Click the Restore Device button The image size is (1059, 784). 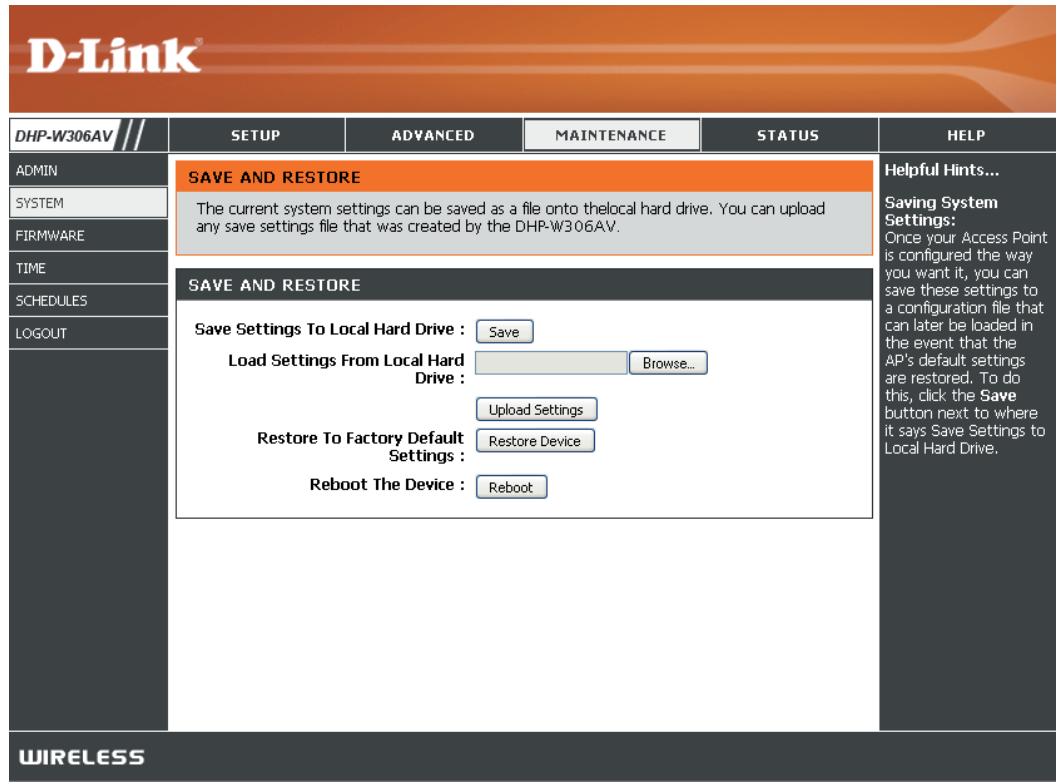click(x=535, y=440)
